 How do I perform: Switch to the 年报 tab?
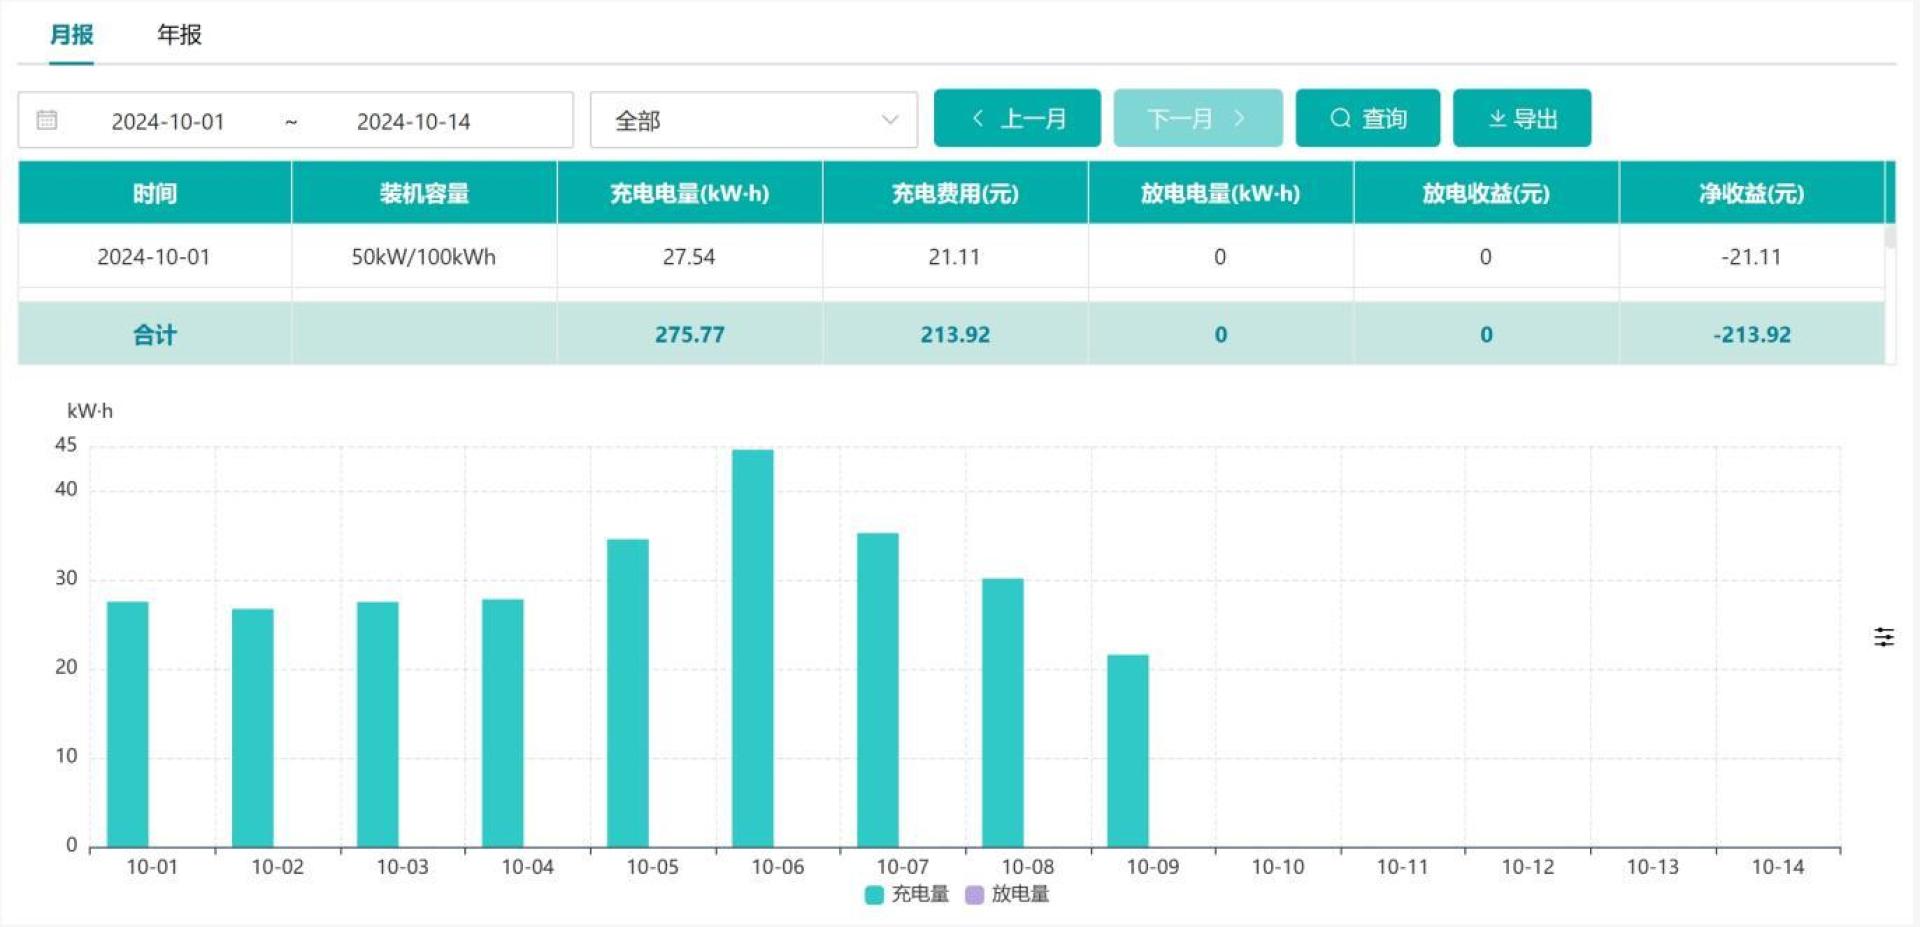pyautogui.click(x=179, y=35)
